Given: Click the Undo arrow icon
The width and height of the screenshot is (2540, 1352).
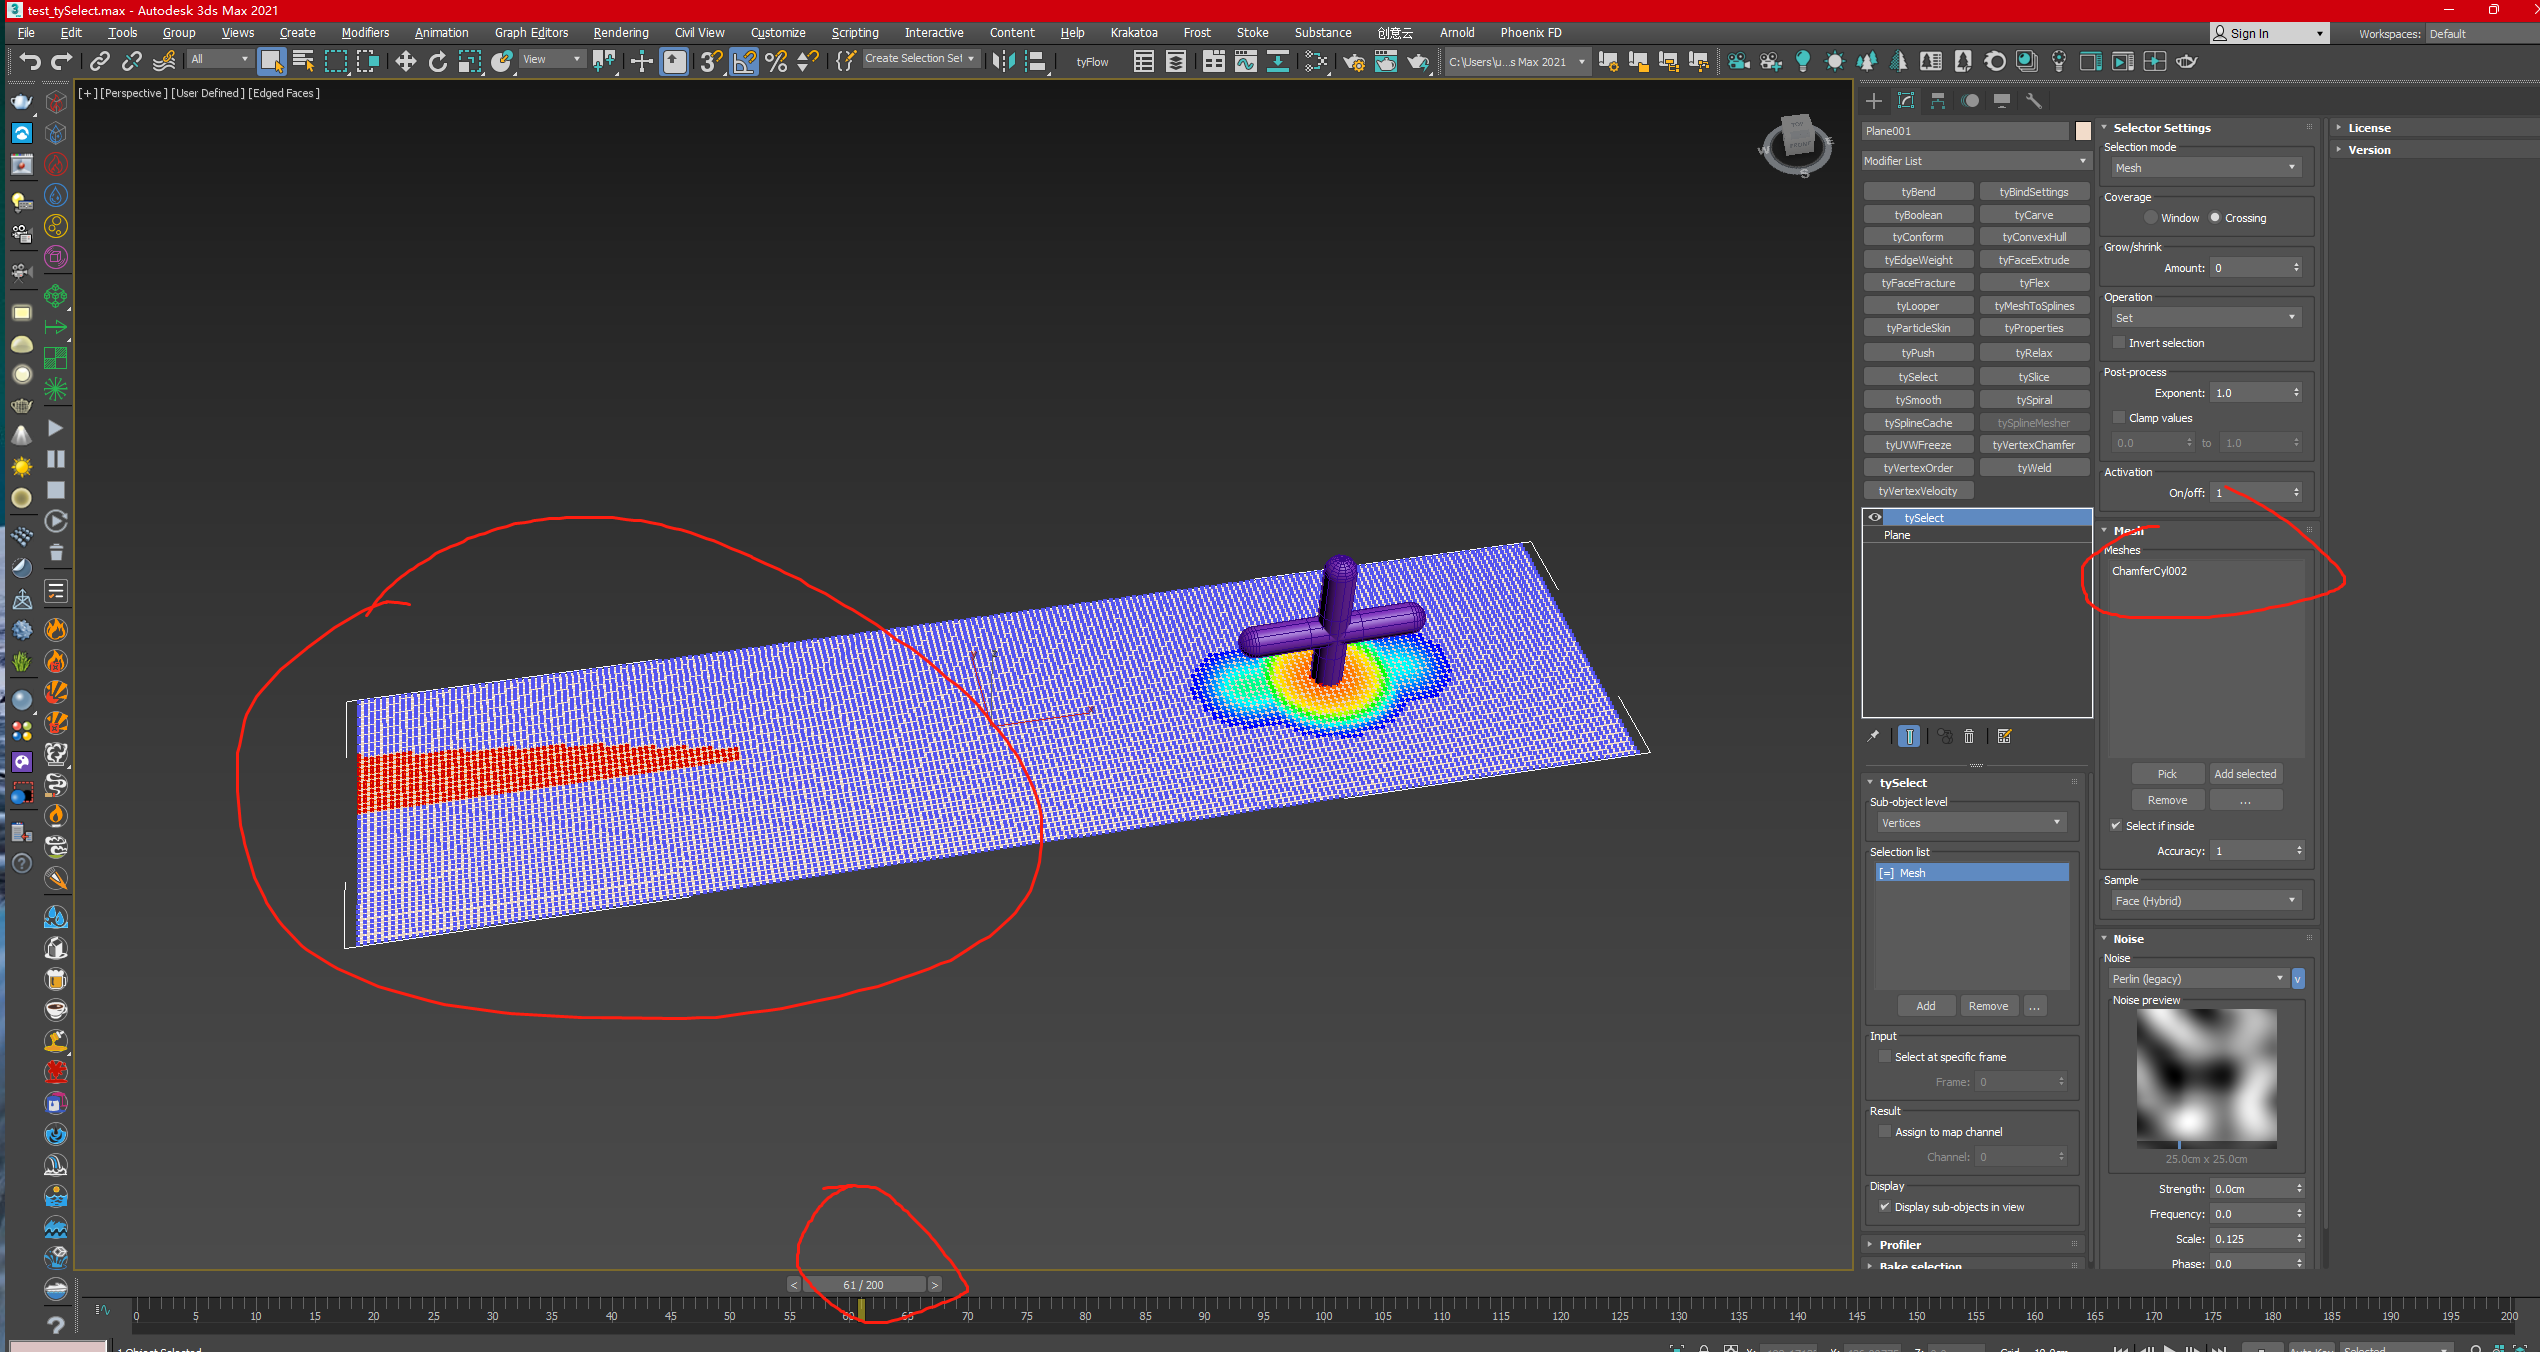Looking at the screenshot, I should 30,62.
